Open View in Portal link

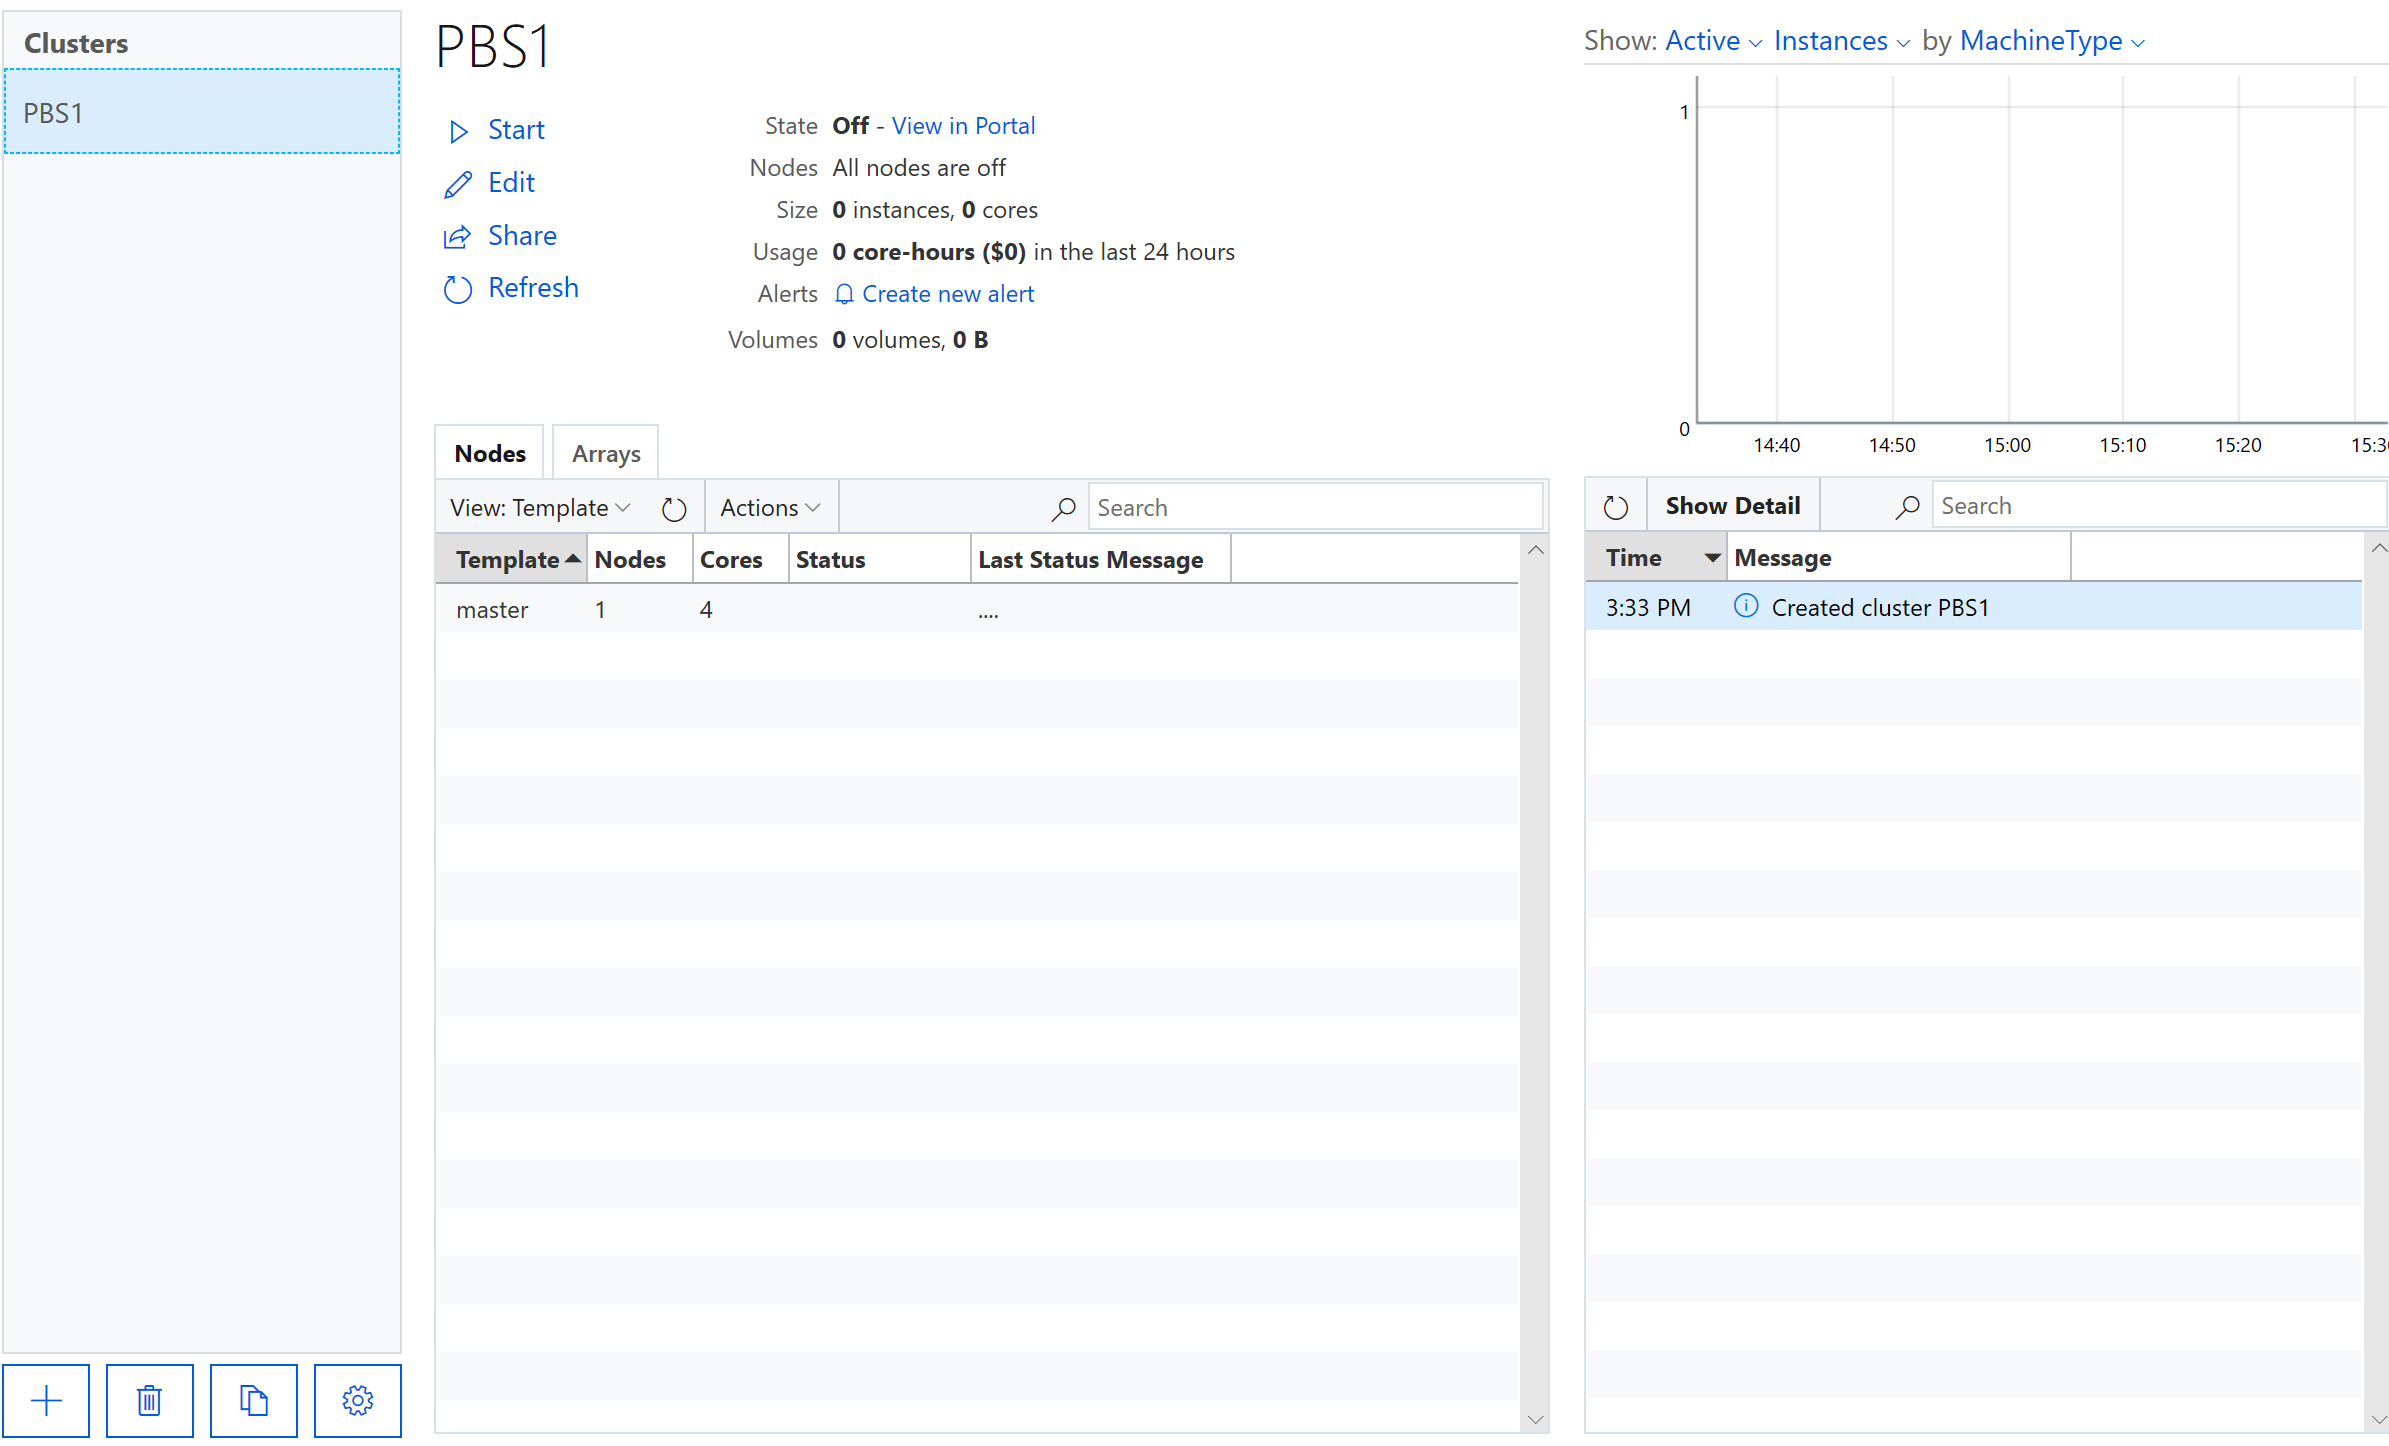coord(963,126)
